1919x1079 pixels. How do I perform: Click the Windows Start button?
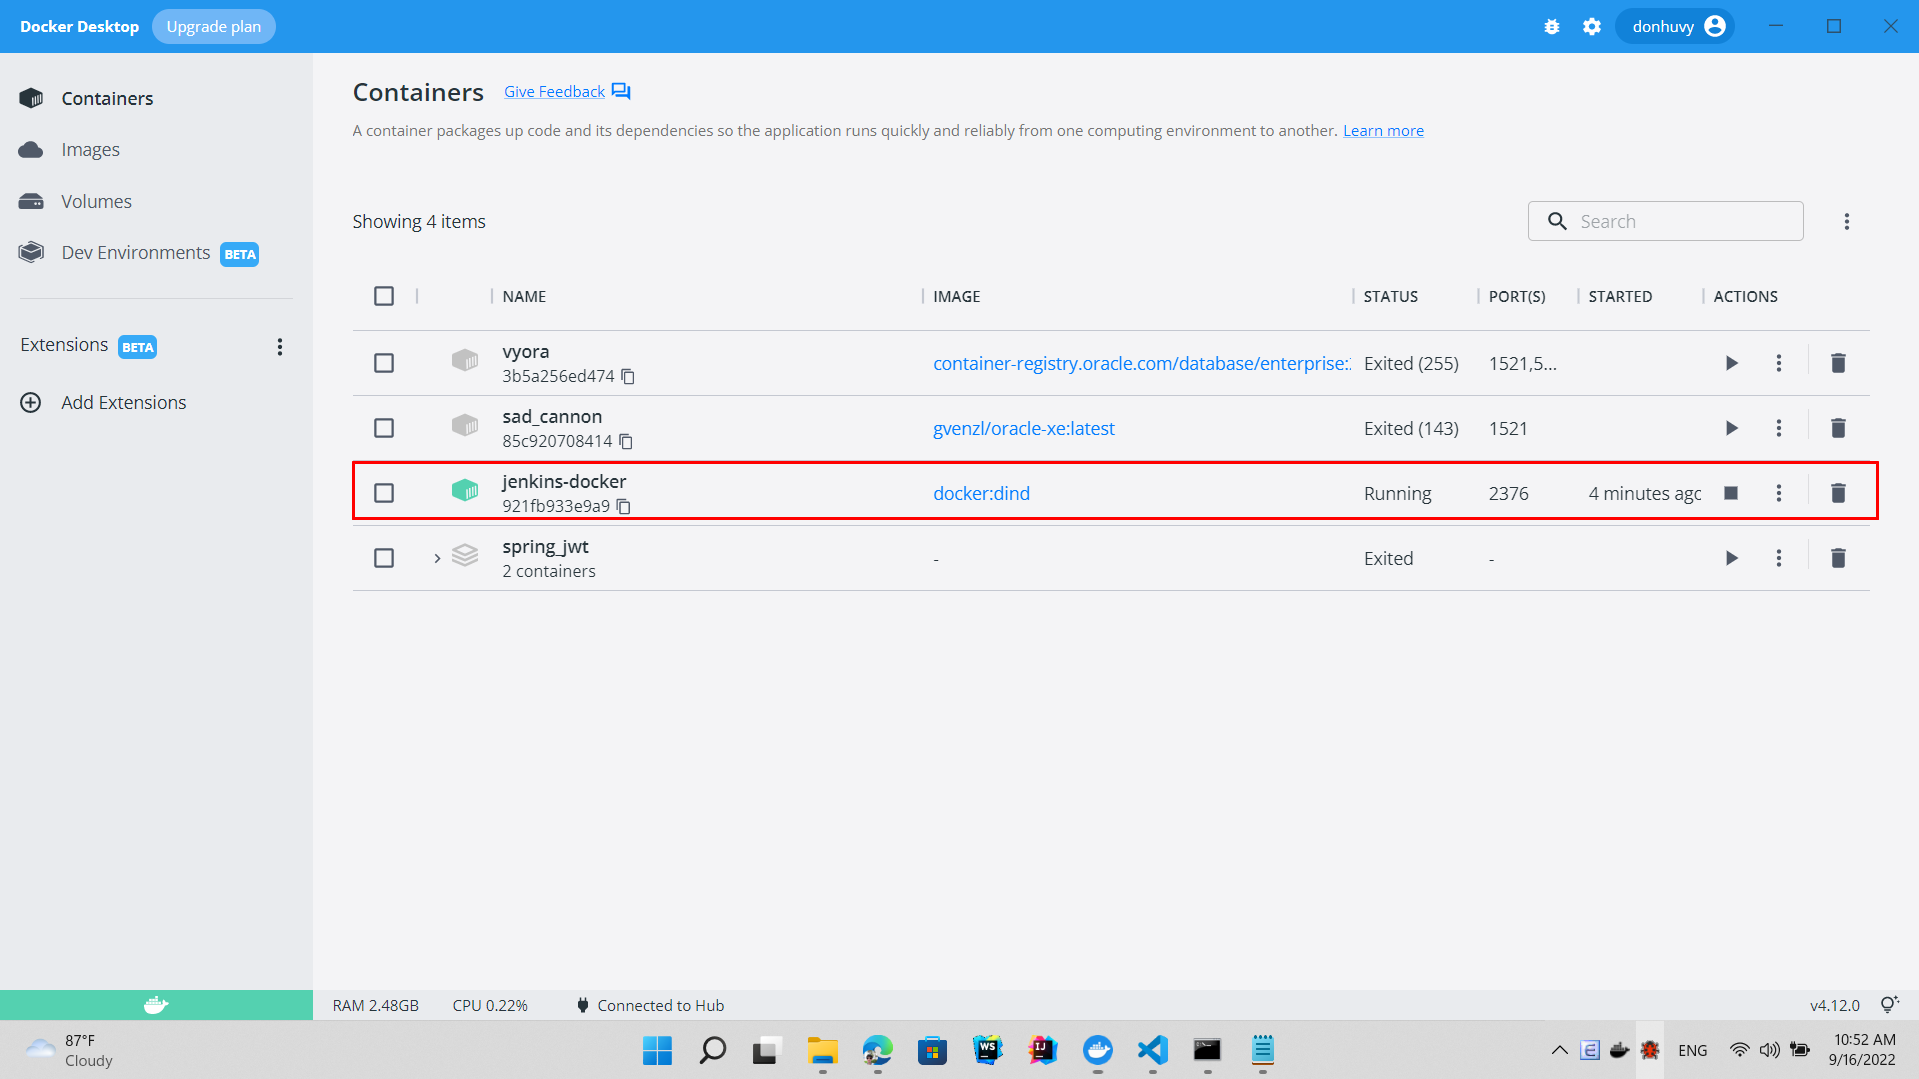(x=657, y=1050)
